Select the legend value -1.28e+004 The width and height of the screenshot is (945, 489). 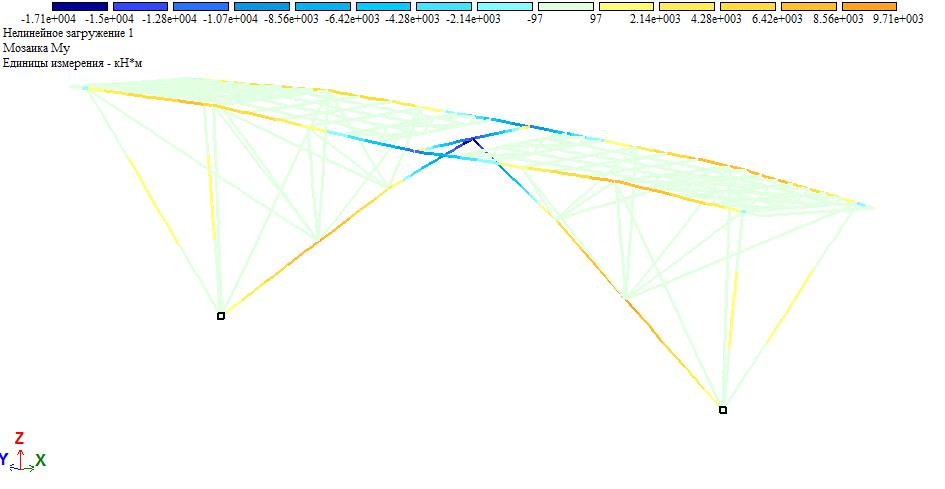click(x=169, y=19)
